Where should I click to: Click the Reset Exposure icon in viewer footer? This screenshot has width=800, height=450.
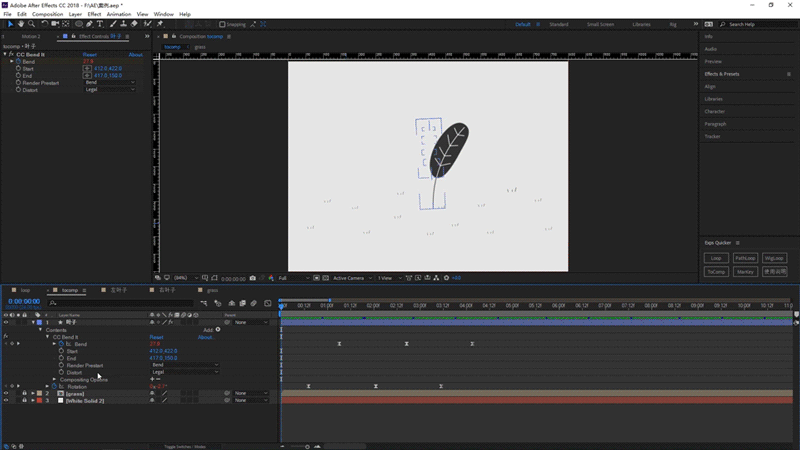(x=446, y=278)
